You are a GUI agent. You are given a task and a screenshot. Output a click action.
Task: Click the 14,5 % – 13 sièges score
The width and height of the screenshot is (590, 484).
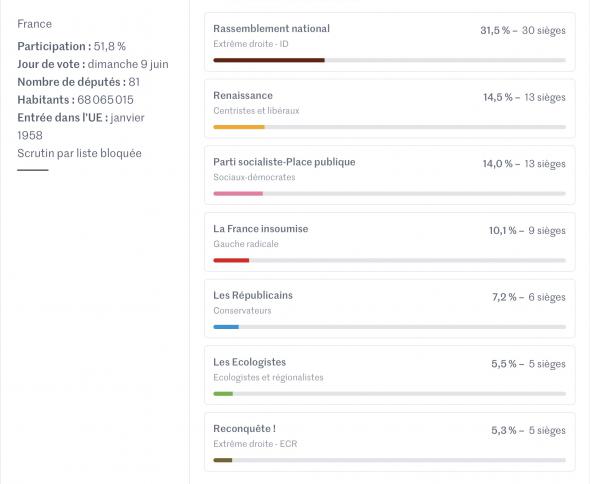(524, 97)
